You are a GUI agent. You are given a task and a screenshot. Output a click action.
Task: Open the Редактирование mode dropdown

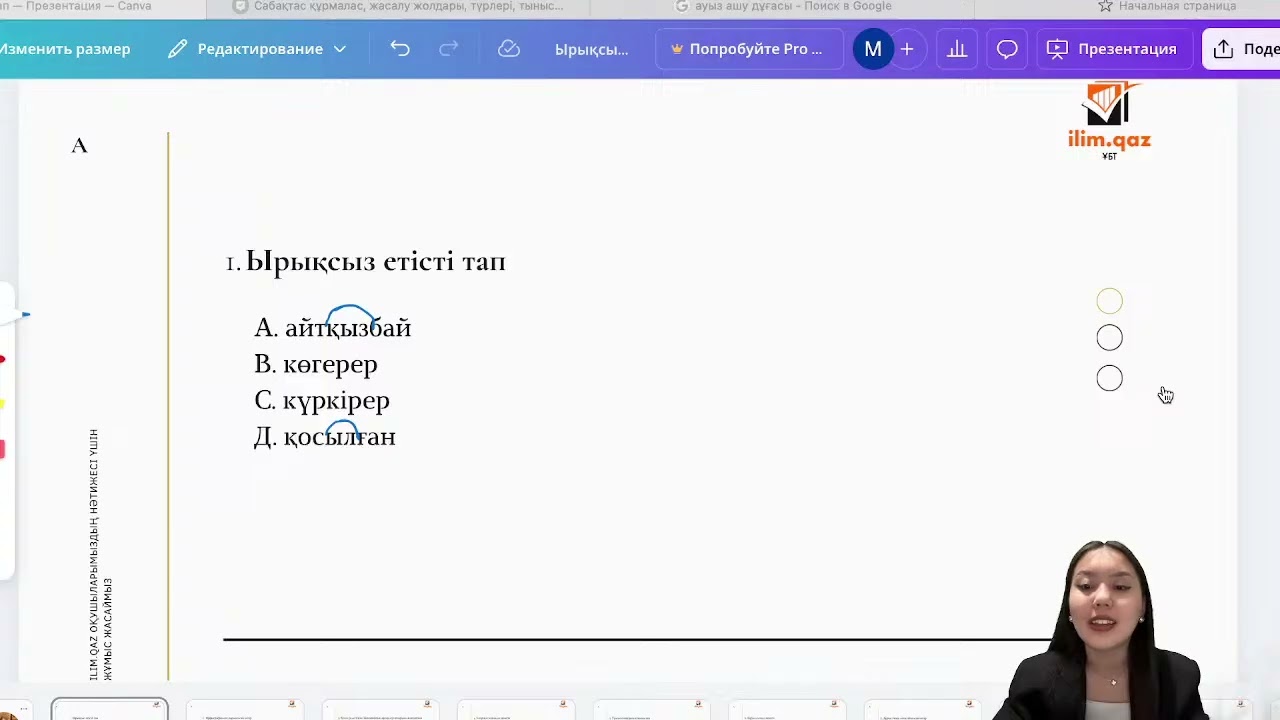(x=257, y=49)
